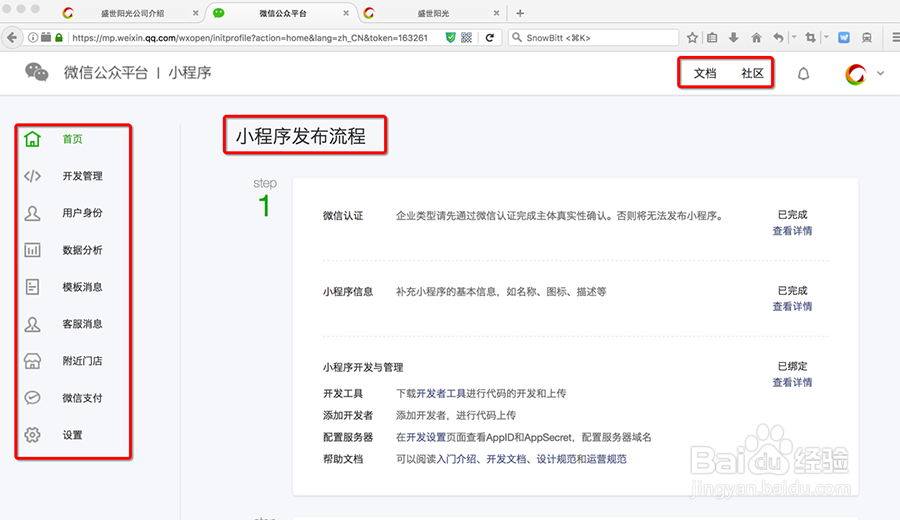The image size is (900, 520).
Task: Click the 微信公众平台 header title
Action: [x=106, y=73]
